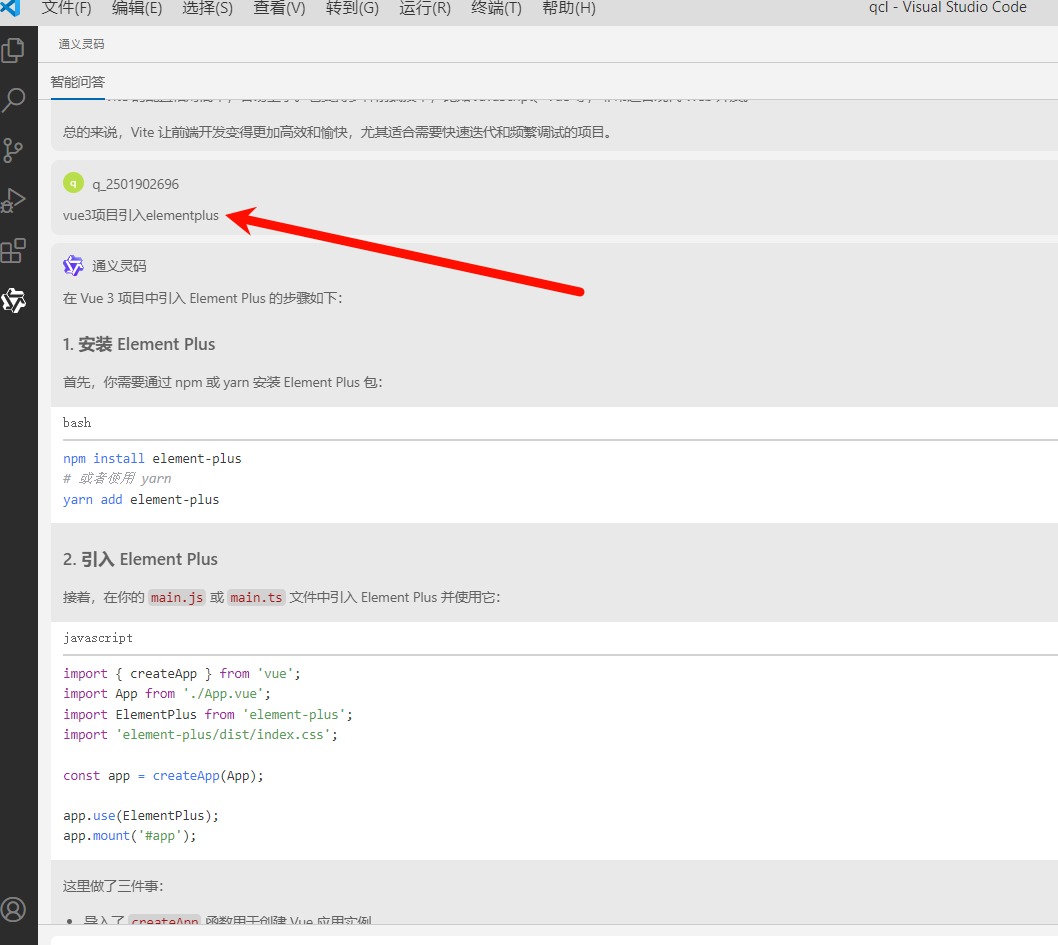
Task: Click the intro line 在 Vue 3 项目中引入 Element Plus
Action: (202, 298)
